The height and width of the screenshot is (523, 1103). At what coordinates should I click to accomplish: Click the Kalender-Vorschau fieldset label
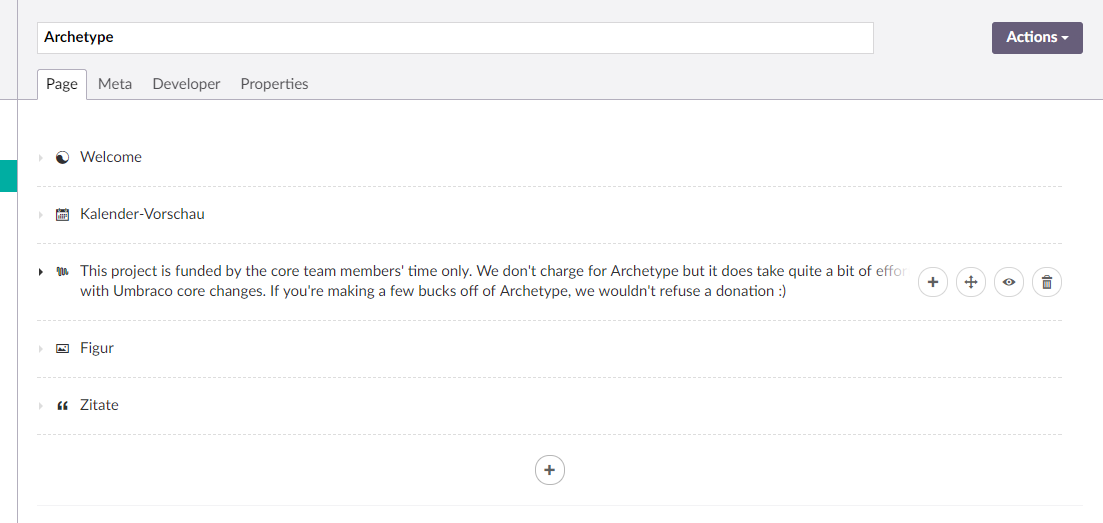(142, 214)
